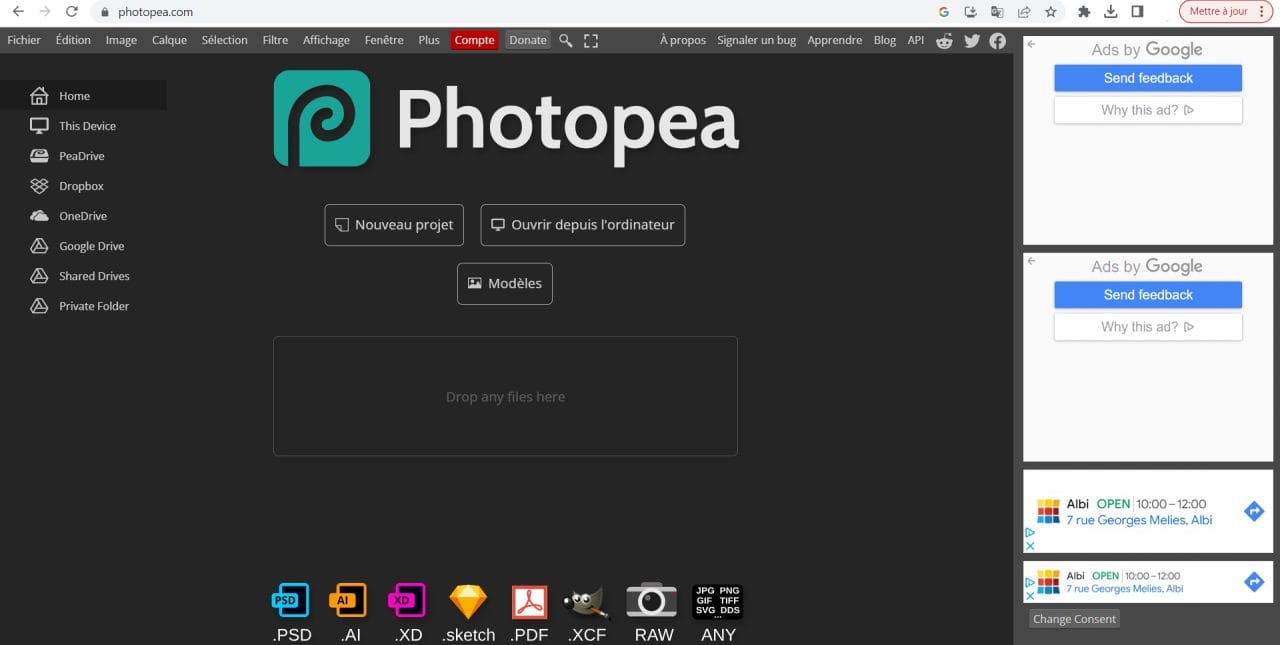Click the search magnifier icon in menu bar
Screen dimensions: 1280x645
(x=566, y=40)
